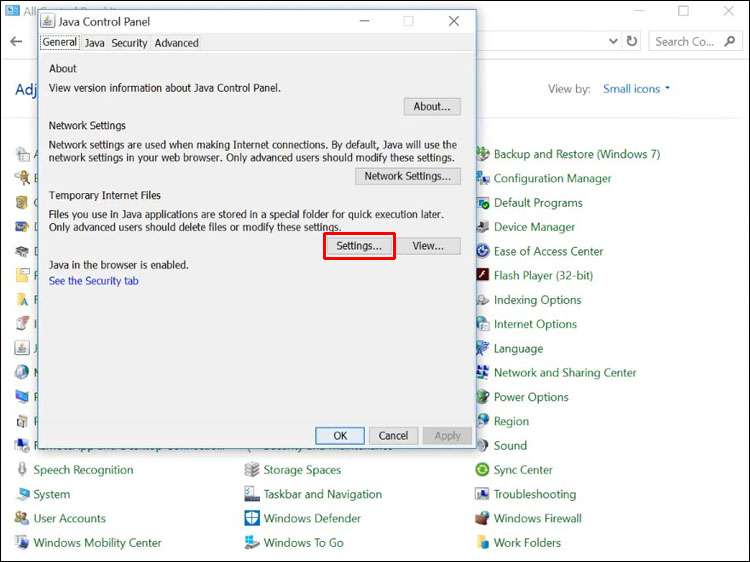Click the search magnifier icon

point(730,41)
